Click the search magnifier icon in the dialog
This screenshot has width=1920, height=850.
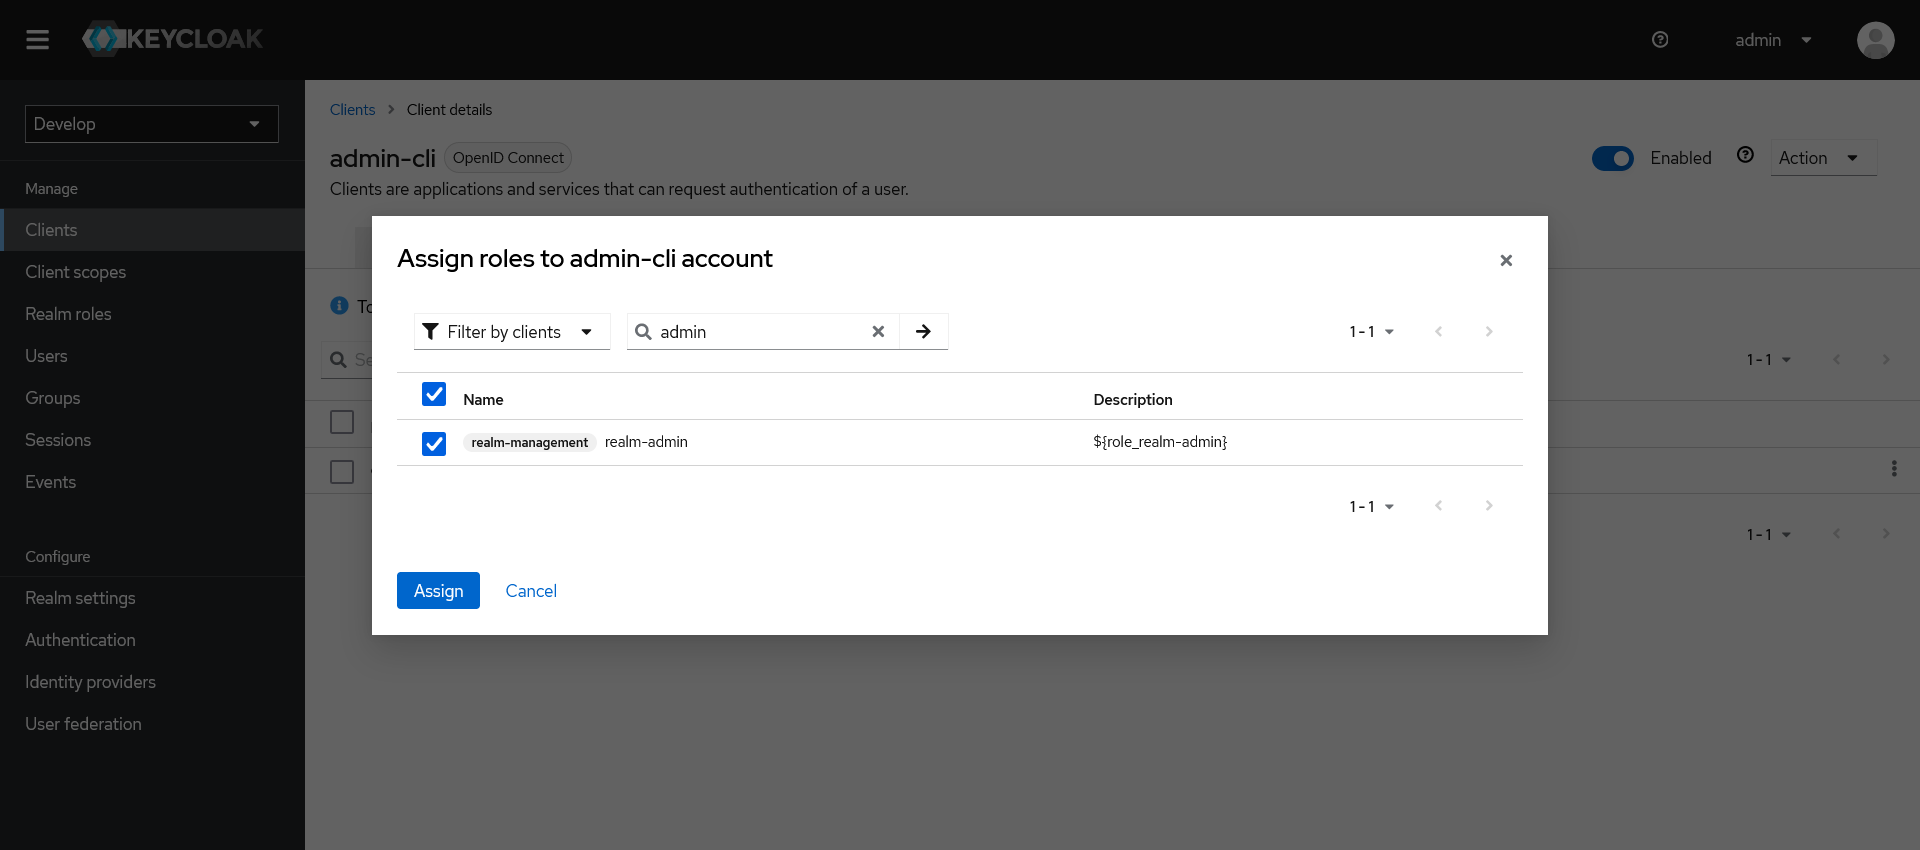point(643,332)
